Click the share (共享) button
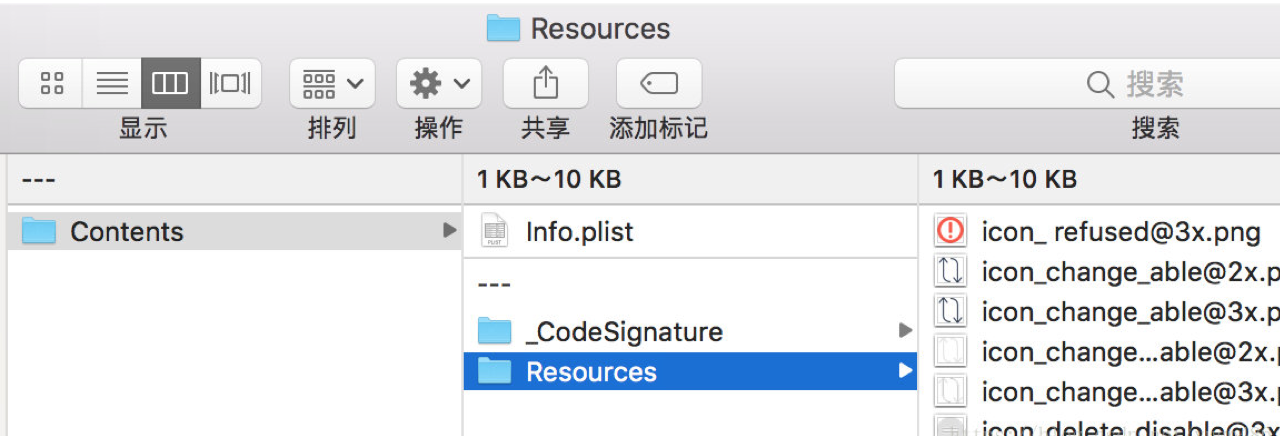The width and height of the screenshot is (1280, 436). [545, 83]
